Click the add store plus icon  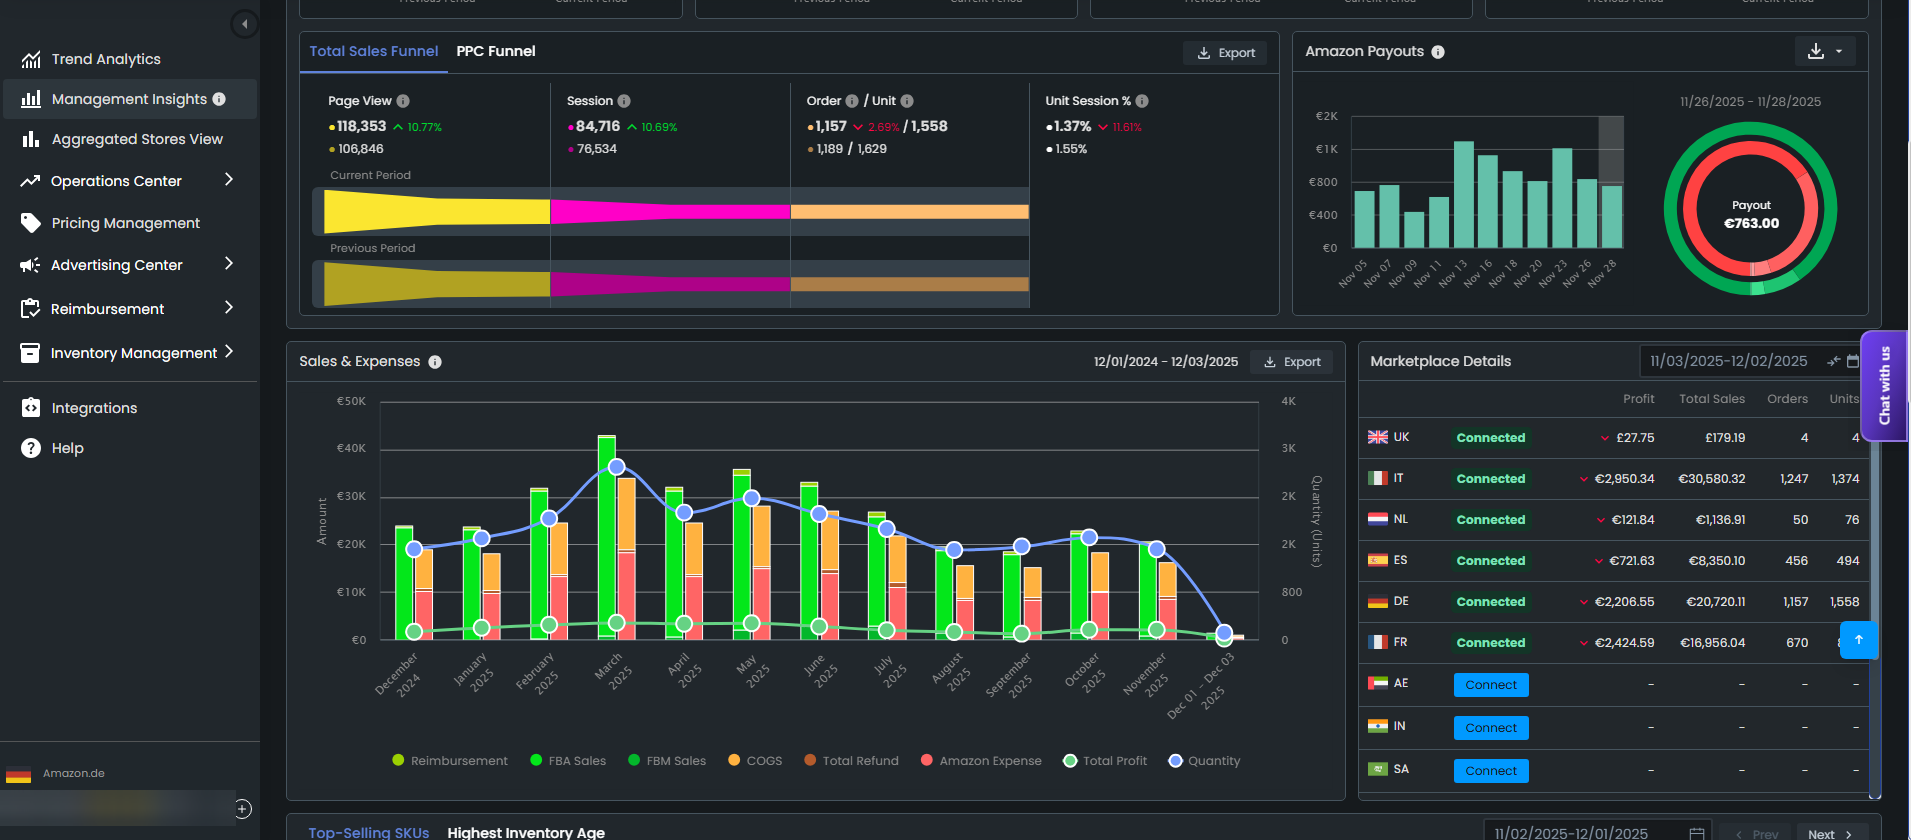(x=243, y=809)
